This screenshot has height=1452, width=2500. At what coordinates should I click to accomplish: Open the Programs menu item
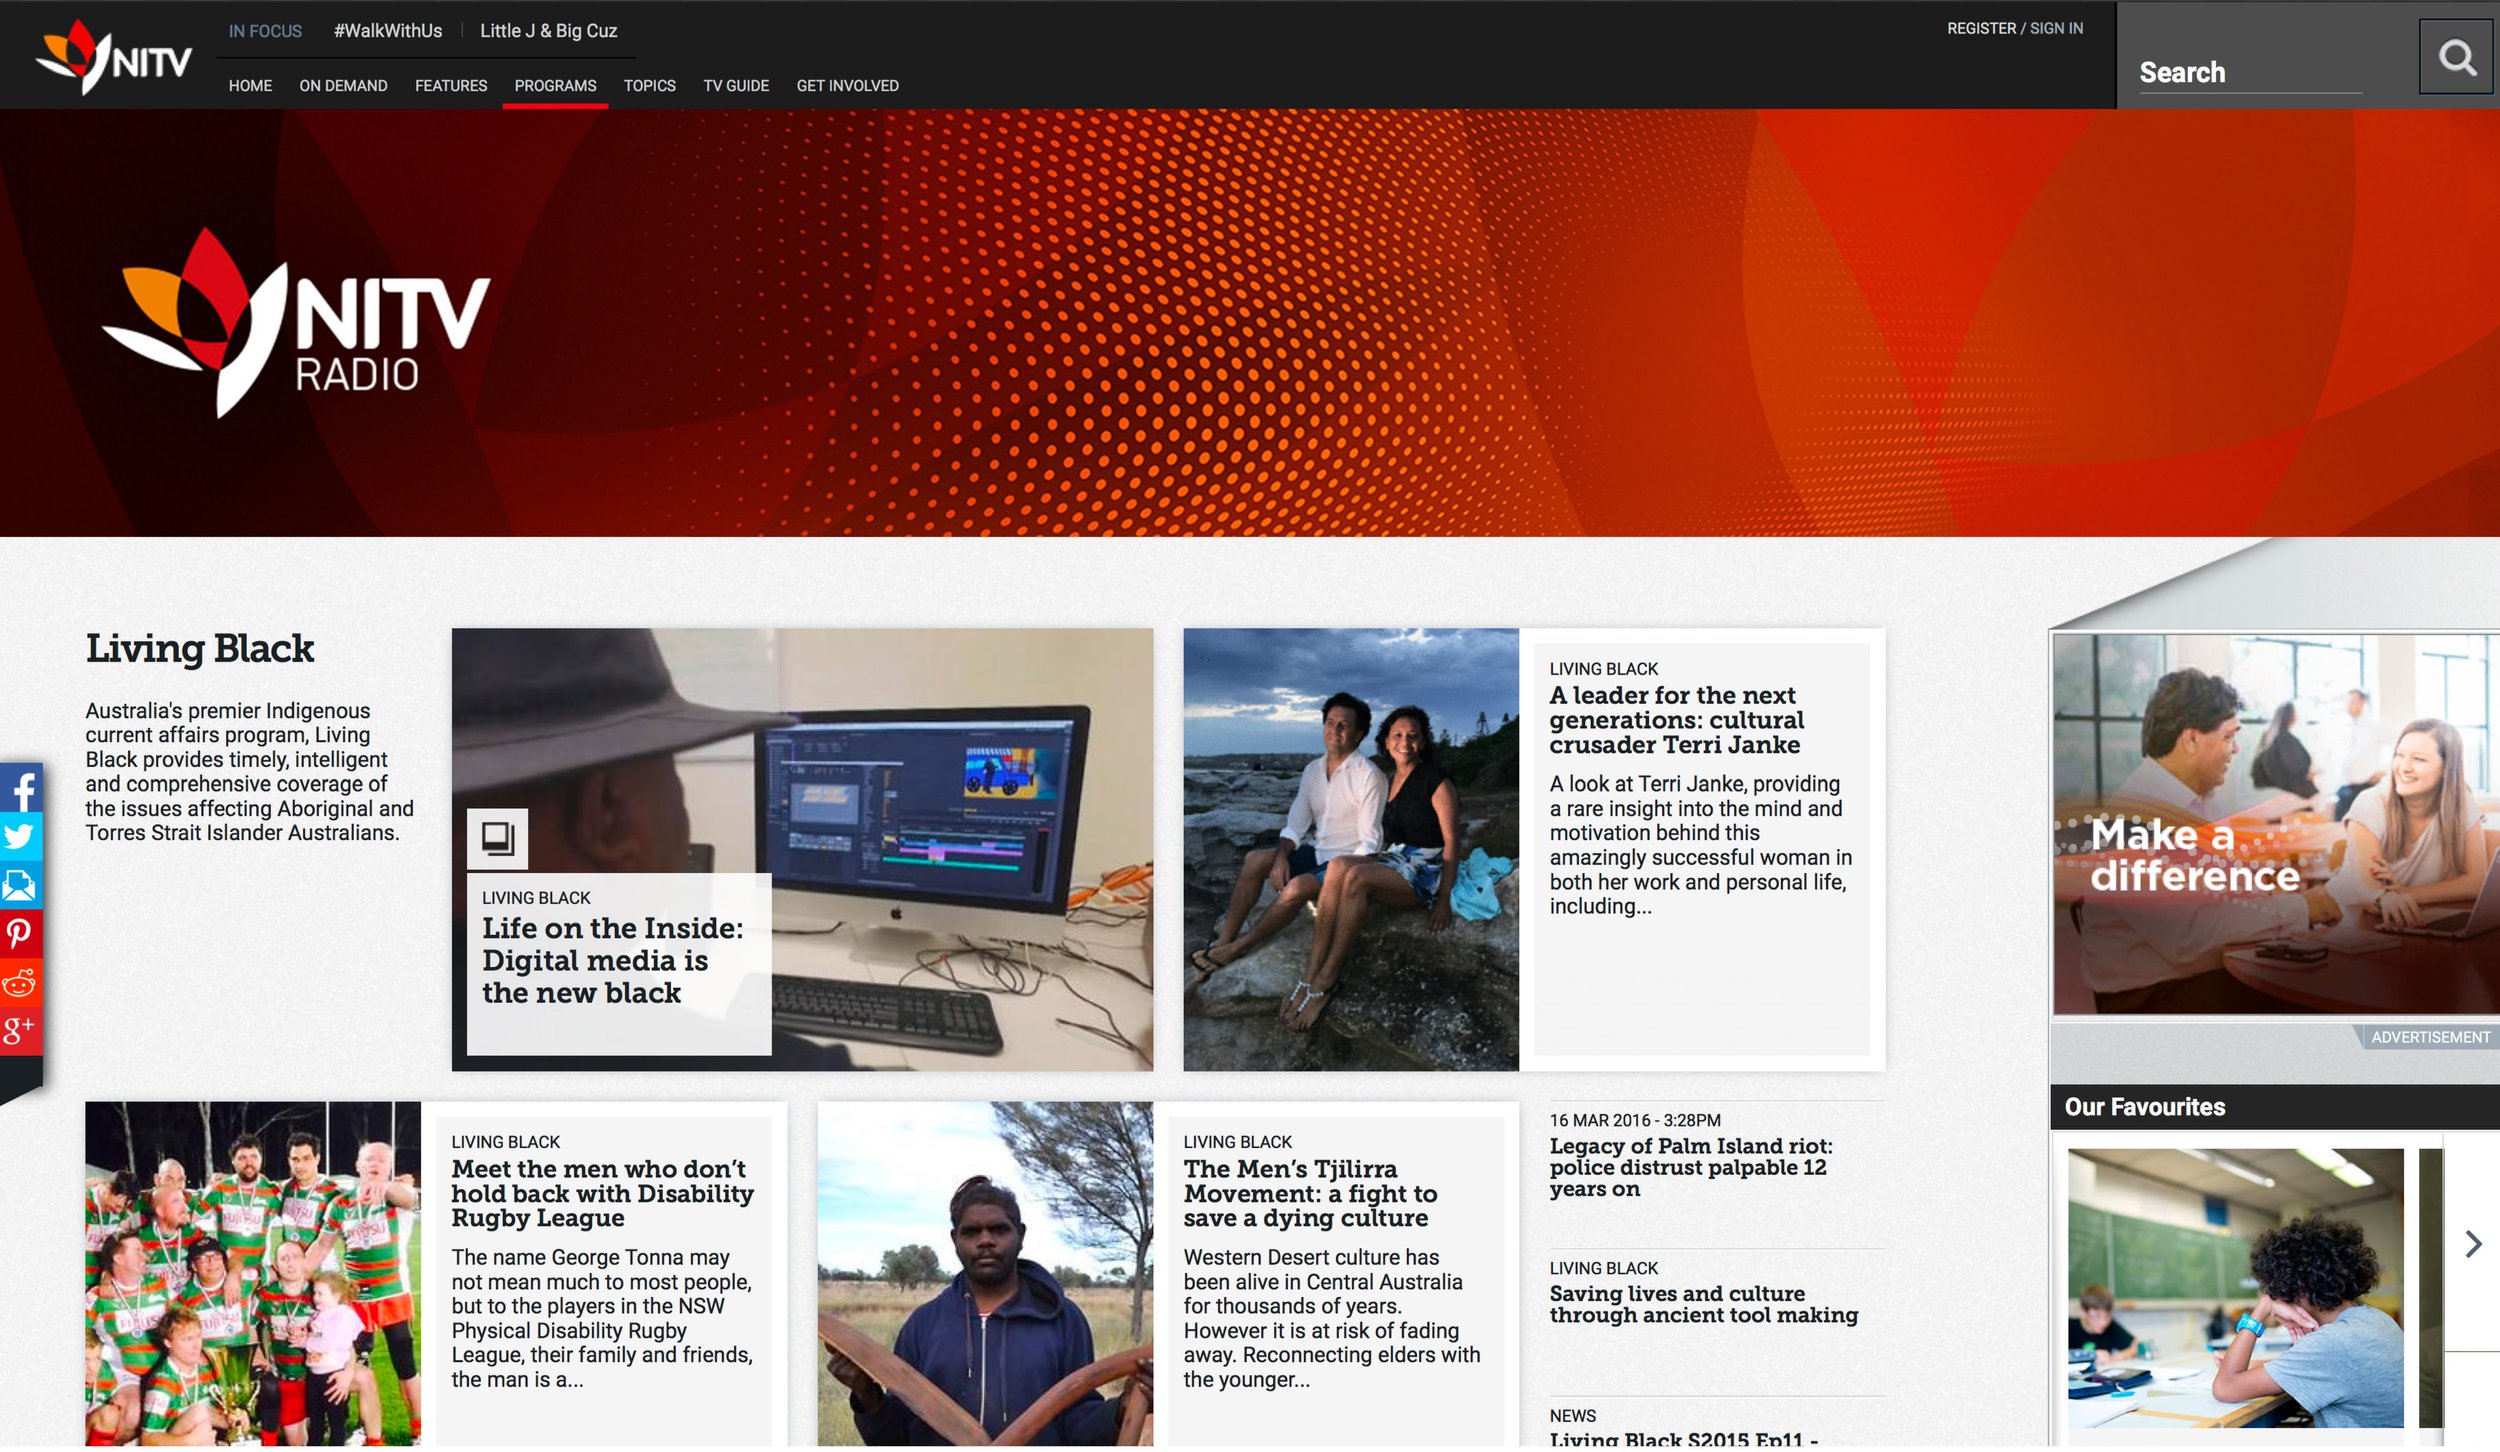[x=555, y=86]
